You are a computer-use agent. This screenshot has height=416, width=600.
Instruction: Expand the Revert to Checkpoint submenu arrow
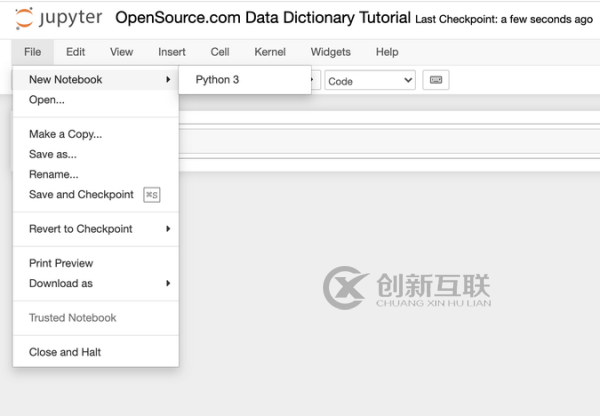click(168, 229)
